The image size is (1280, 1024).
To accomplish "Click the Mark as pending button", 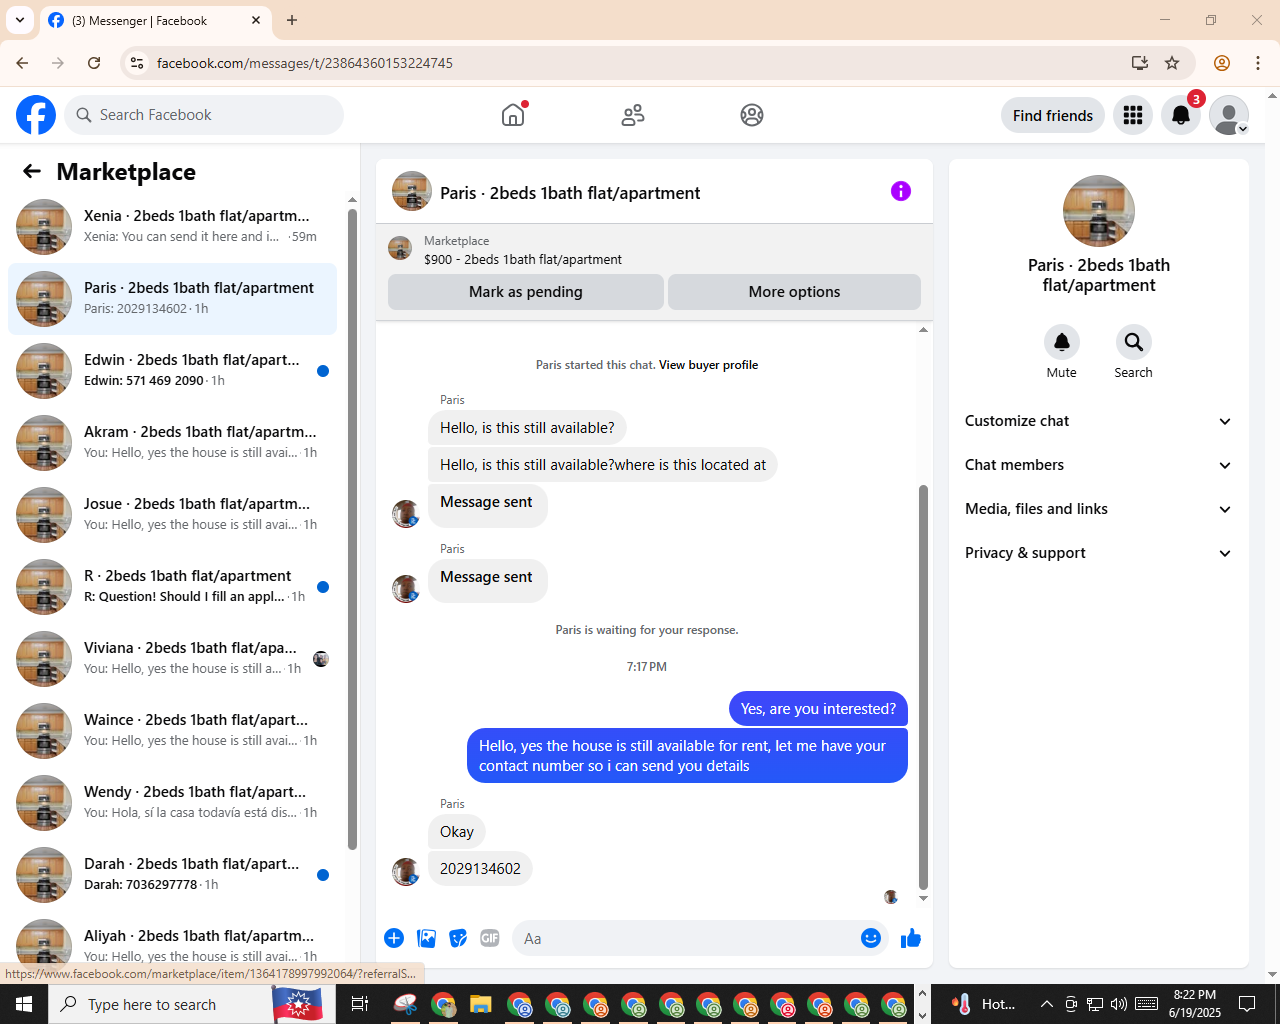I will [x=526, y=292].
